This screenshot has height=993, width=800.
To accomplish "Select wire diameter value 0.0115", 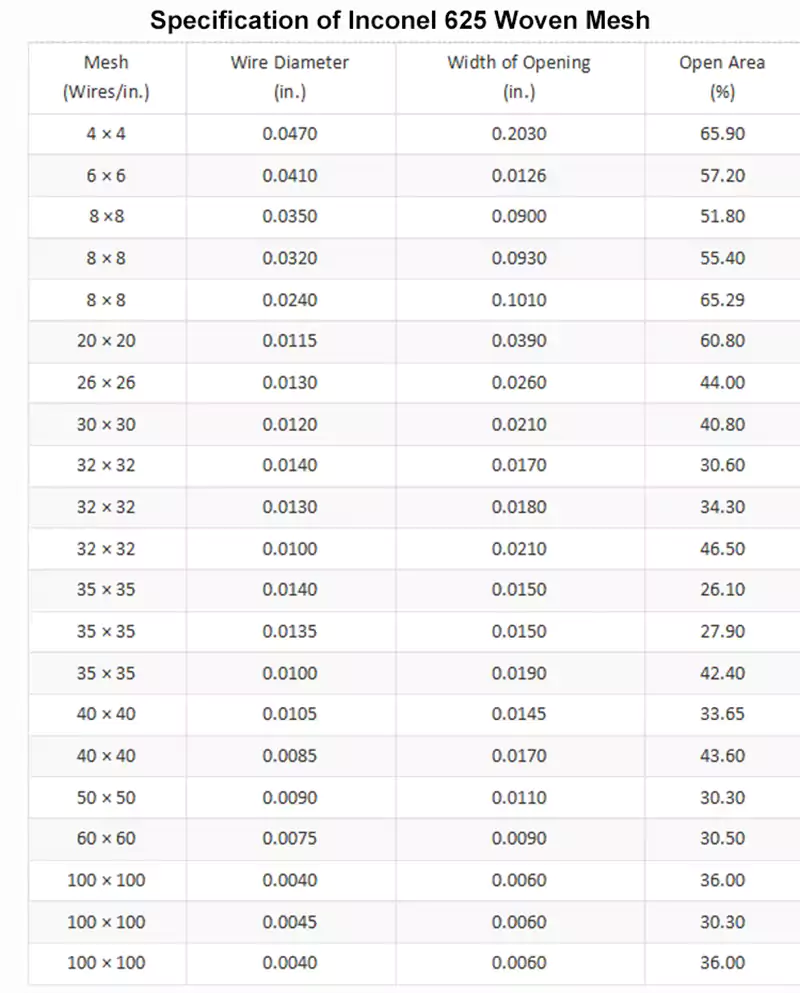I will pyautogui.click(x=290, y=341).
